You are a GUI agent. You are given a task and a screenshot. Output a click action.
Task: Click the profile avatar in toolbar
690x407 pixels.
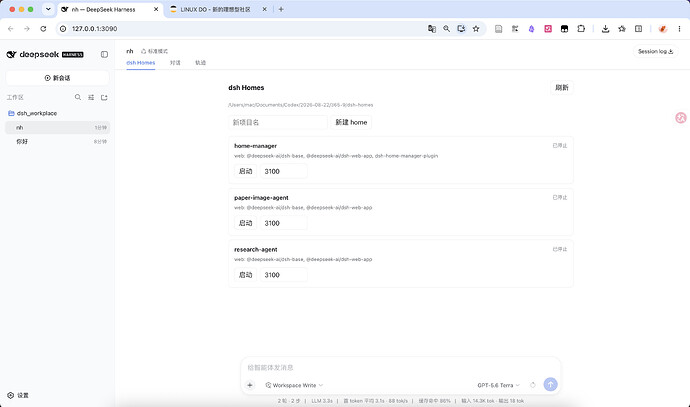663,29
